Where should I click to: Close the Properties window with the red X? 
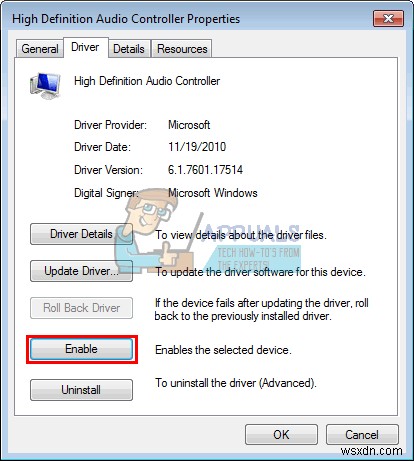coord(388,18)
